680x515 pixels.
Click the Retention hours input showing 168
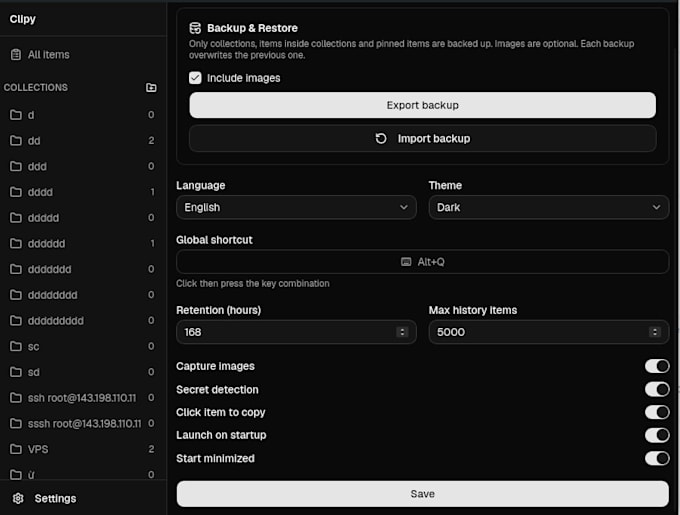point(296,332)
